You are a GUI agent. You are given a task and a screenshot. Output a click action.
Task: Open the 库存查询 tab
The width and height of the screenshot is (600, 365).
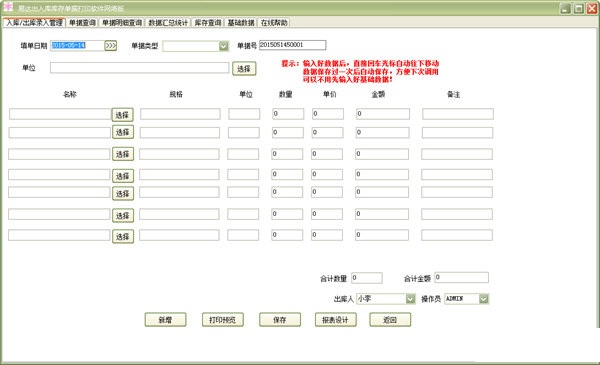pos(208,23)
